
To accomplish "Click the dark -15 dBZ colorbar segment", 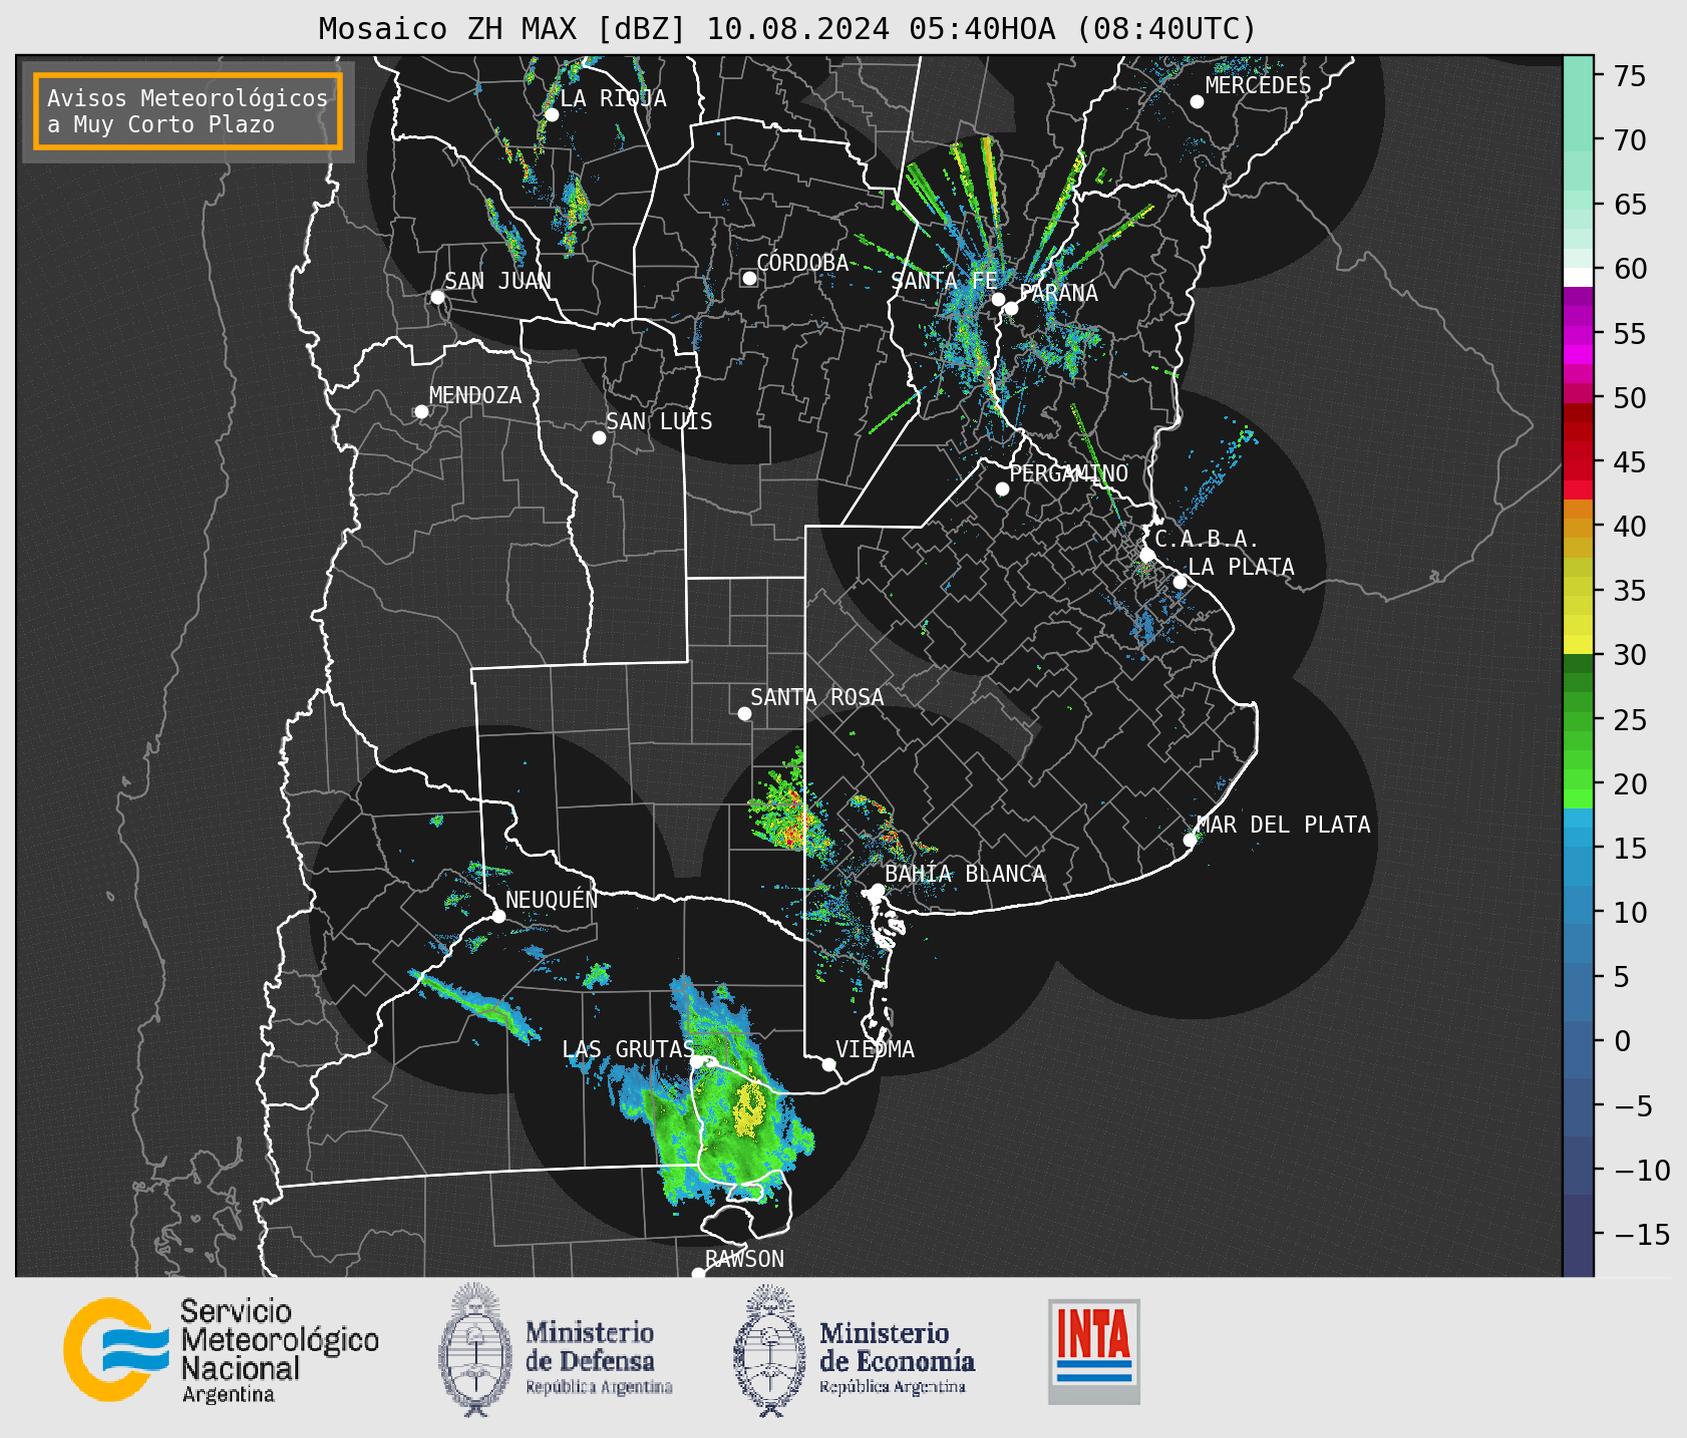I will (1578, 1234).
